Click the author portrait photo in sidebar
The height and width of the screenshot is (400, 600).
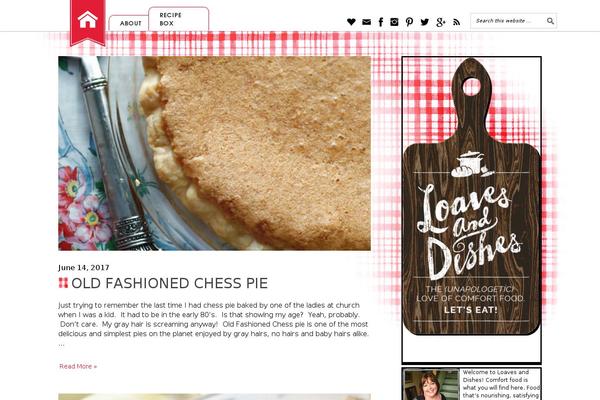pos(432,384)
